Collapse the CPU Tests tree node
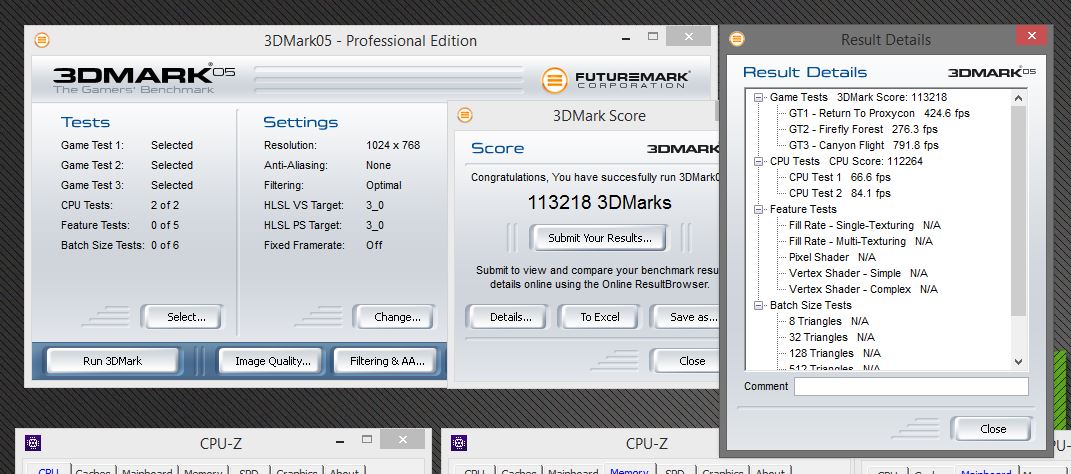Screen dimensions: 1071x474 click(x=758, y=162)
